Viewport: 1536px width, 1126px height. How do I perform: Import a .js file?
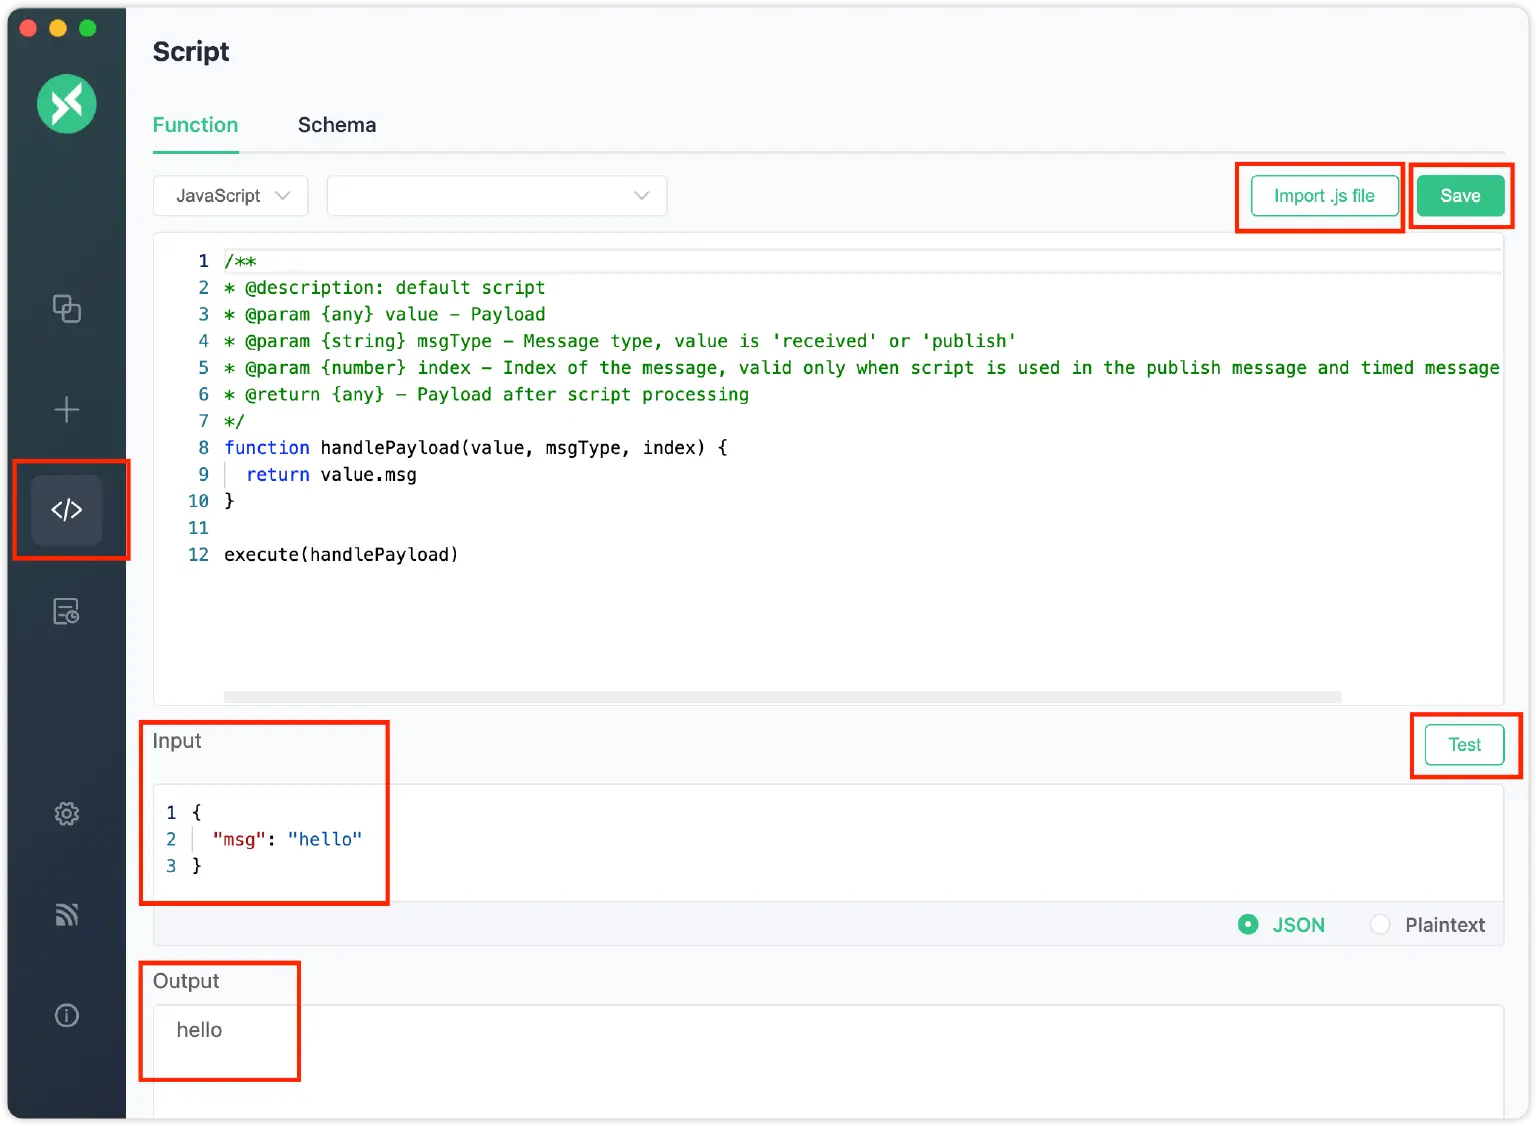point(1323,195)
